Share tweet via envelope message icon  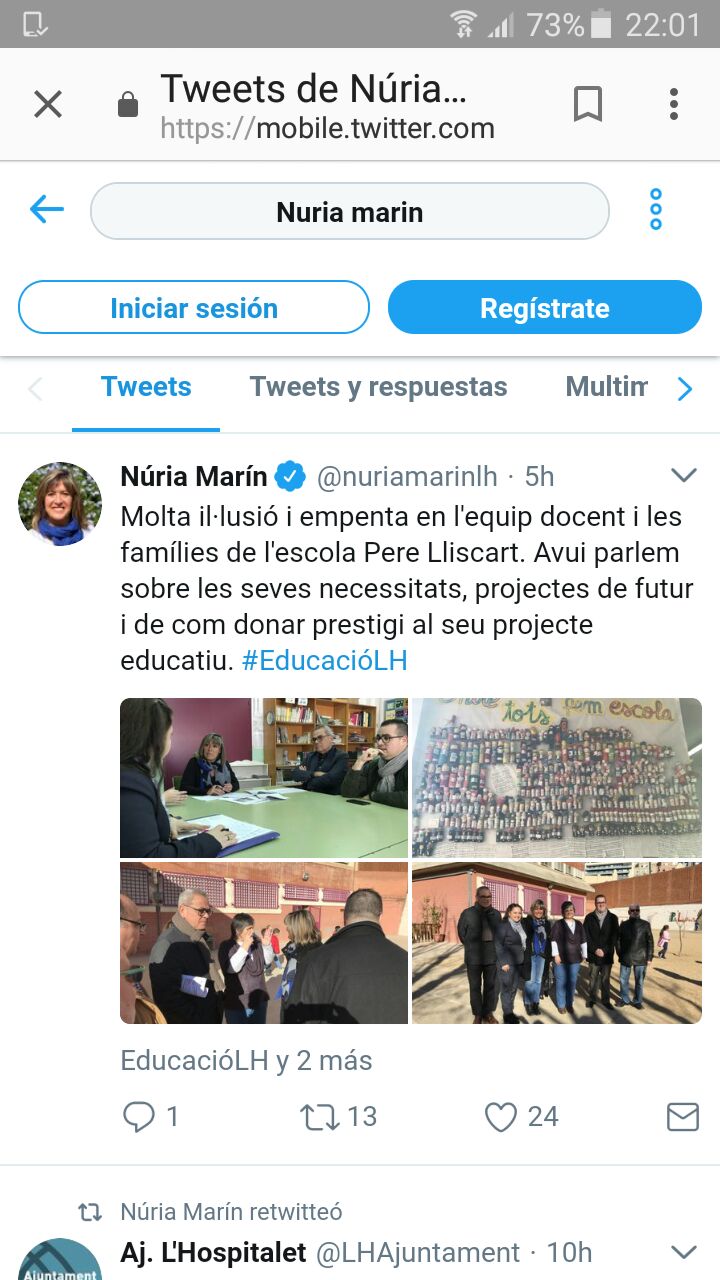[682, 1116]
